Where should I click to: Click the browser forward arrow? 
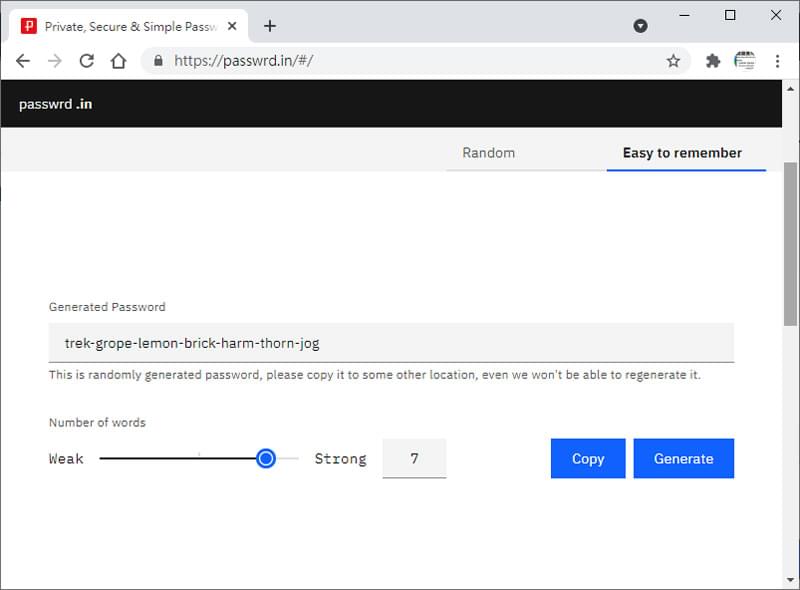(55, 61)
